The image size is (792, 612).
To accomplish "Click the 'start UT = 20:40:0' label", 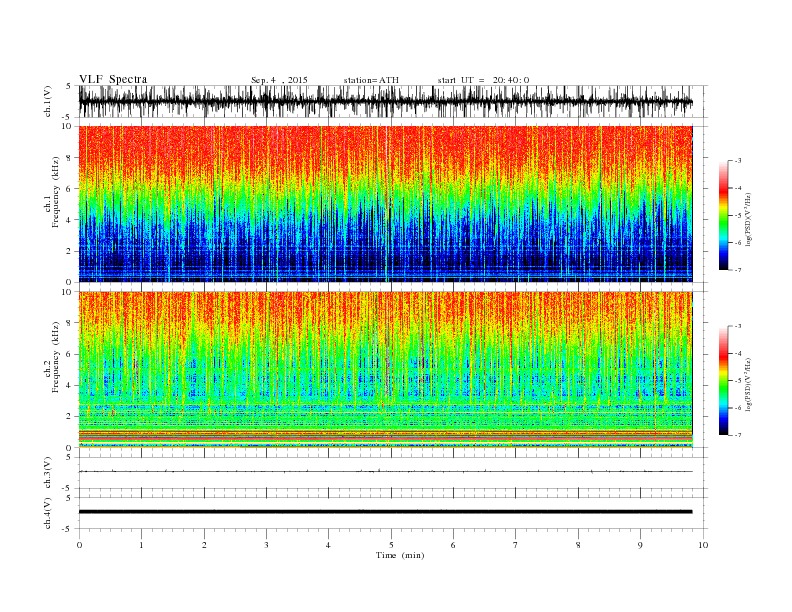I will (483, 80).
